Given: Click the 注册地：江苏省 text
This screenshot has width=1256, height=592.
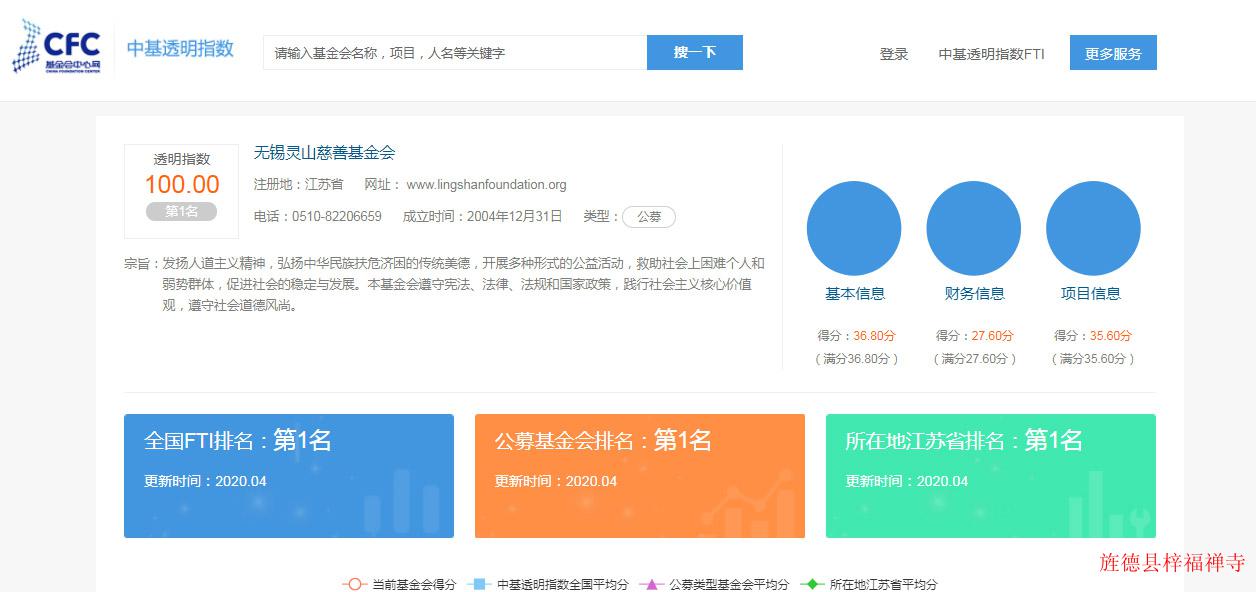Looking at the screenshot, I should pyautogui.click(x=299, y=185).
